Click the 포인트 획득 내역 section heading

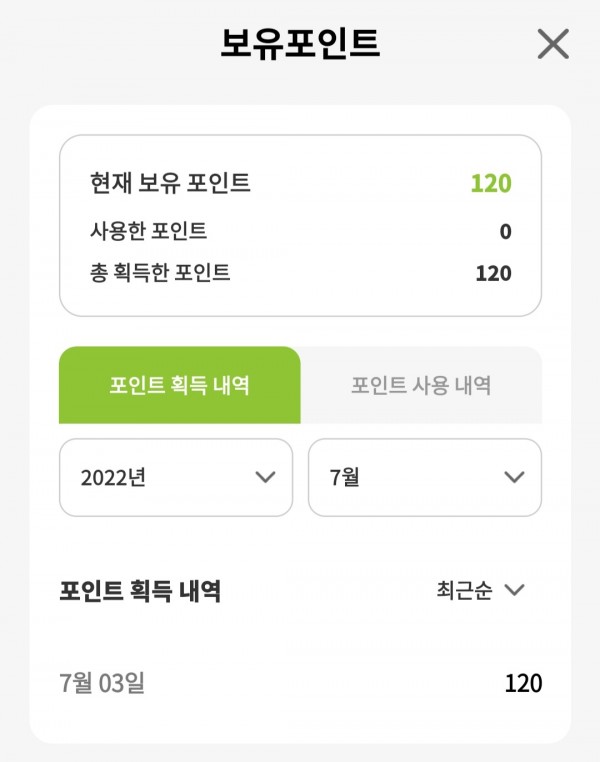(140, 591)
